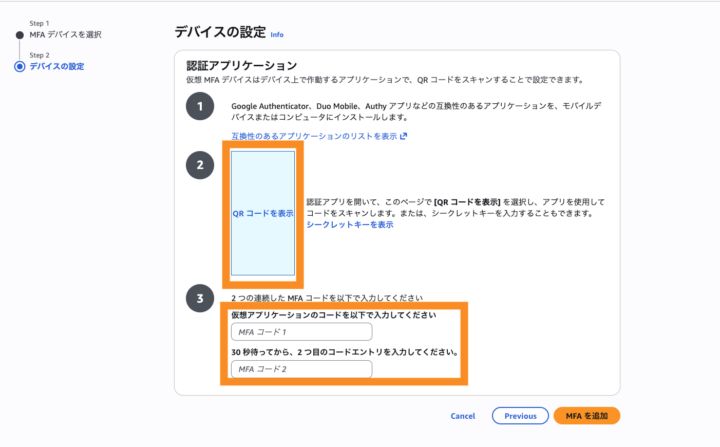The width and height of the screenshot is (720, 447).
Task: Click the 認証アプリケーション section heading
Action: (x=242, y=65)
